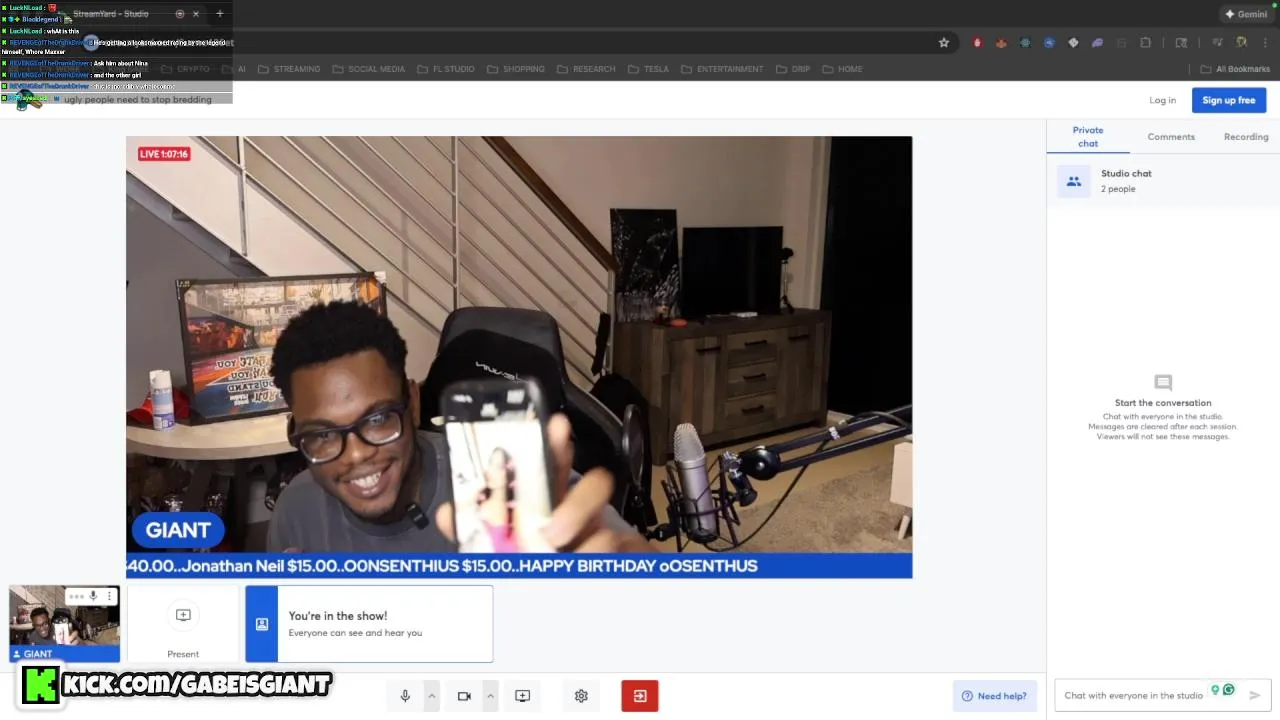Click the Studio chat people icon
The width and height of the screenshot is (1280, 720).
[x=1074, y=181]
